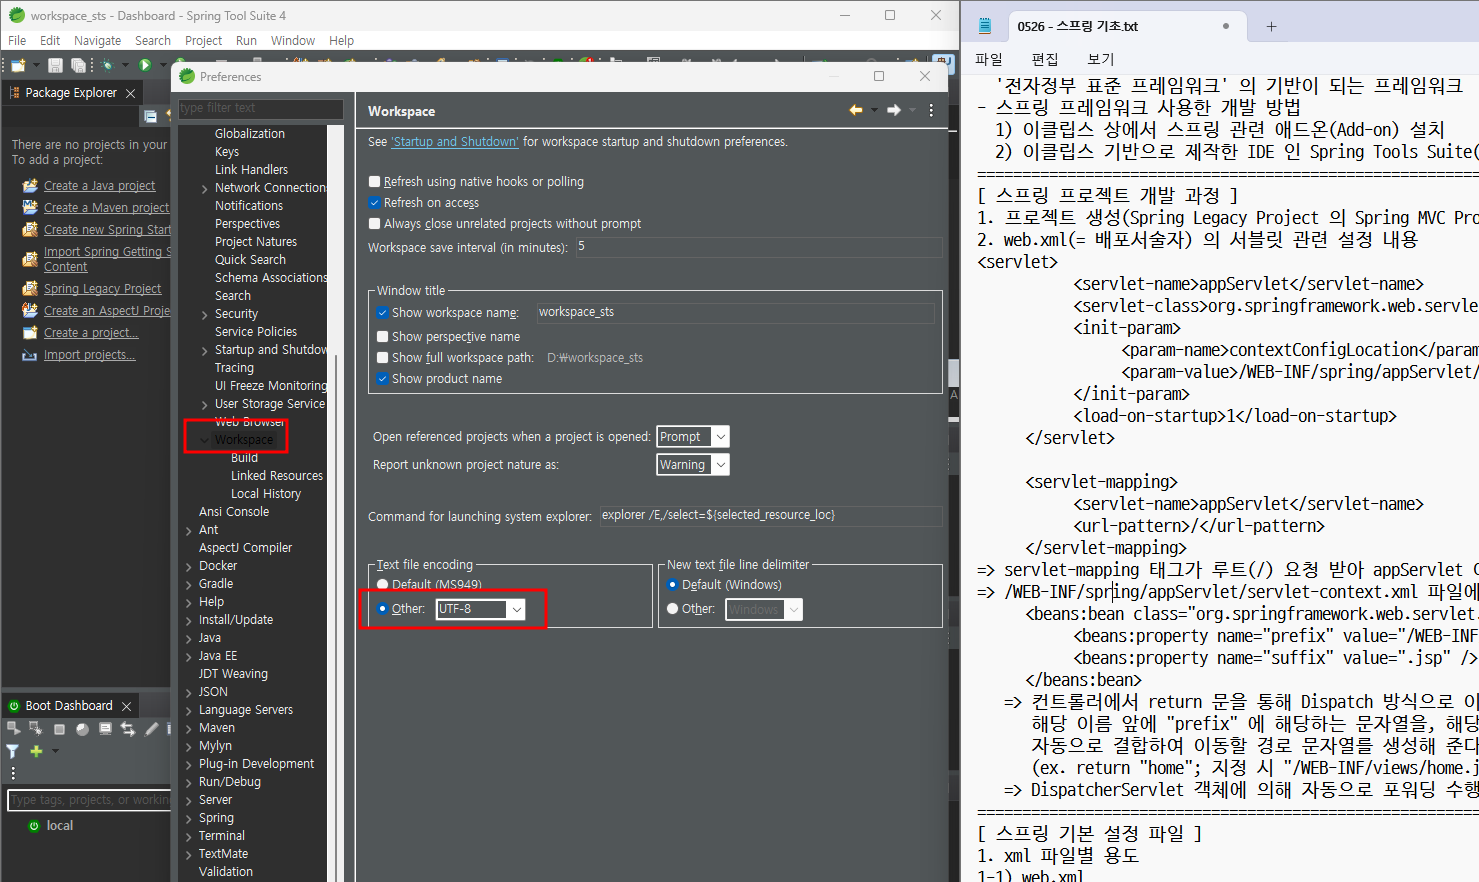Click the green Run icon in toolbar
Screen dimensions: 1479x882
click(x=145, y=65)
